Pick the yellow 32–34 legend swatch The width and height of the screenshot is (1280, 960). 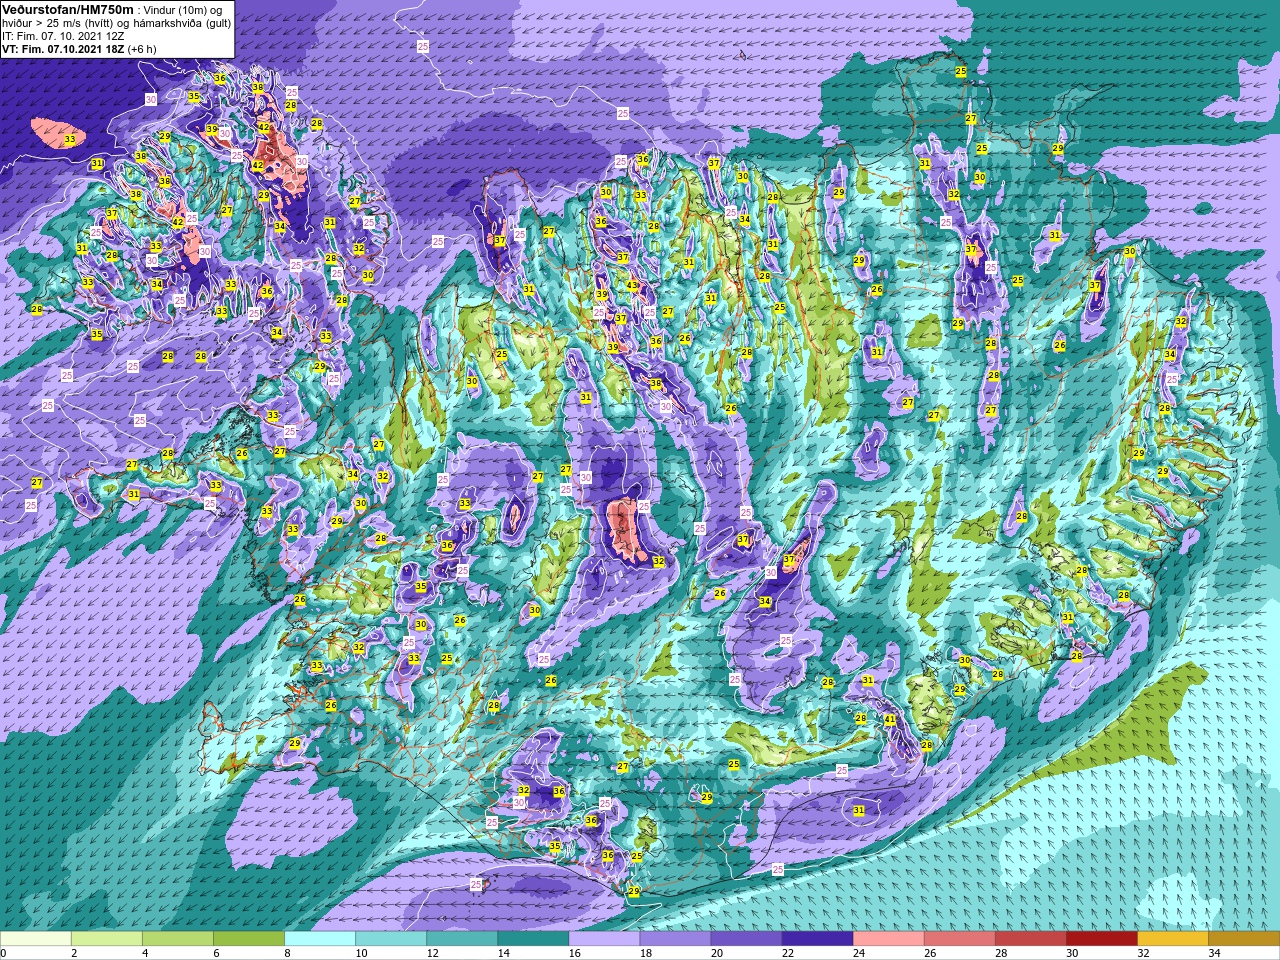pyautogui.click(x=1172, y=939)
